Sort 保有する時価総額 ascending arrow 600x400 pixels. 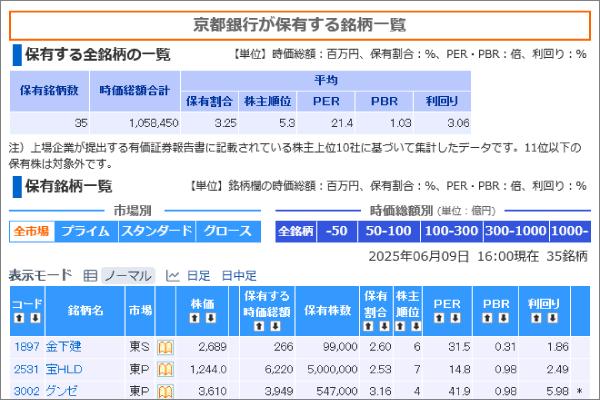[x=259, y=326]
